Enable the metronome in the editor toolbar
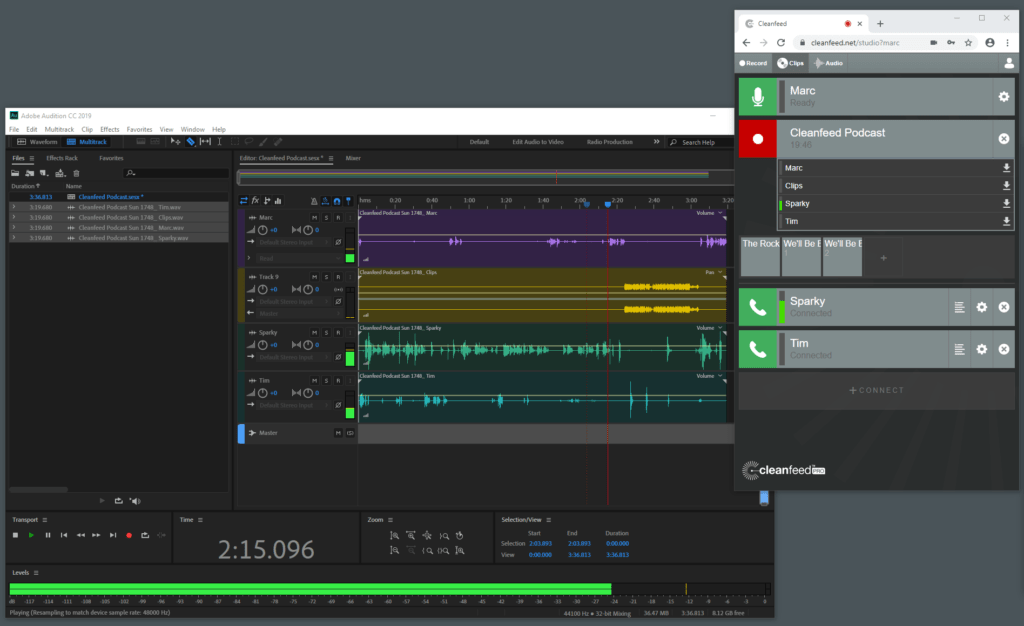The height and width of the screenshot is (626, 1024). tap(313, 201)
